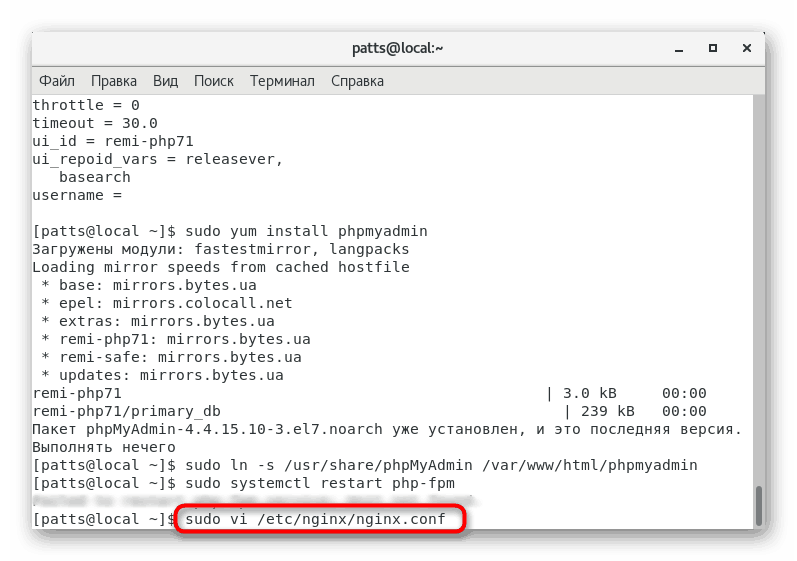Open the Справка menu

[357, 81]
